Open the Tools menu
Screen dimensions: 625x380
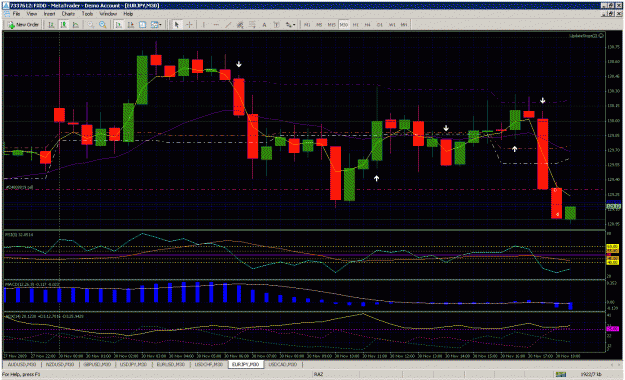[87, 14]
